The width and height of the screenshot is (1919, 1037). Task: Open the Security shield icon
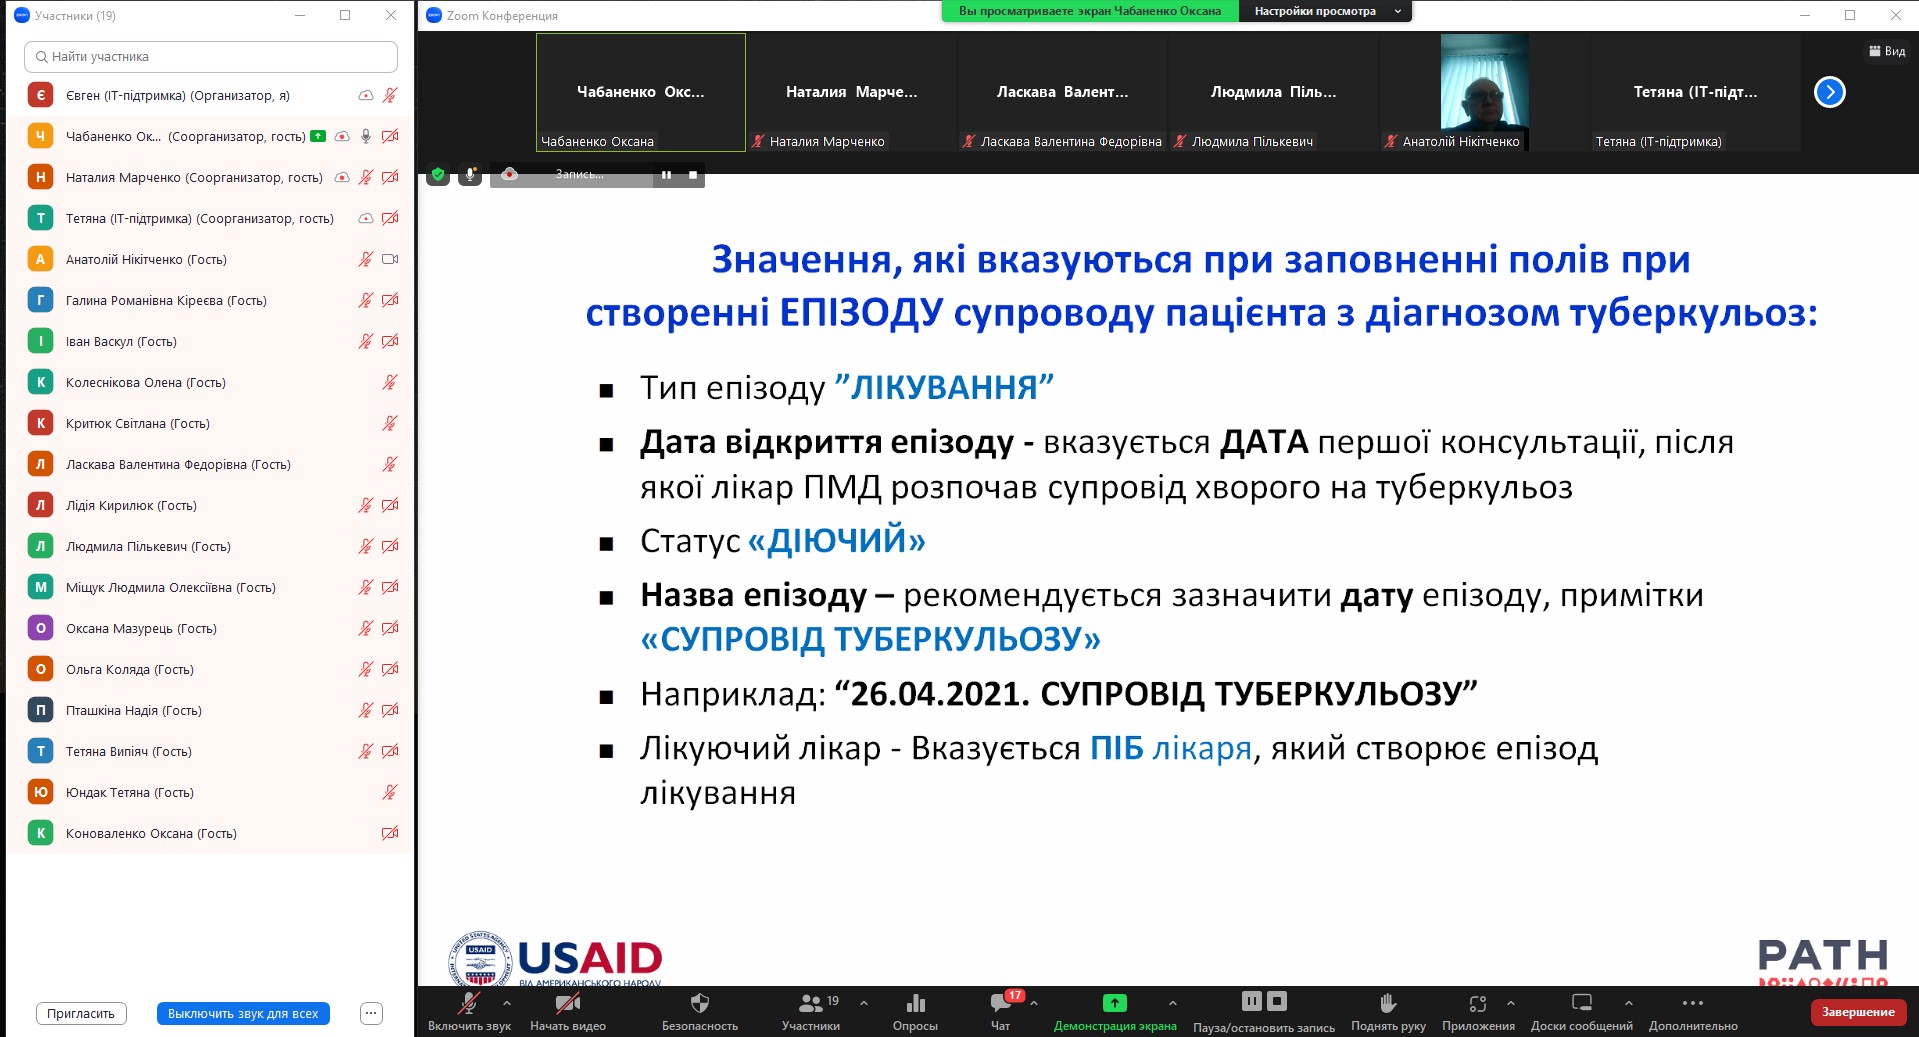tap(699, 1003)
